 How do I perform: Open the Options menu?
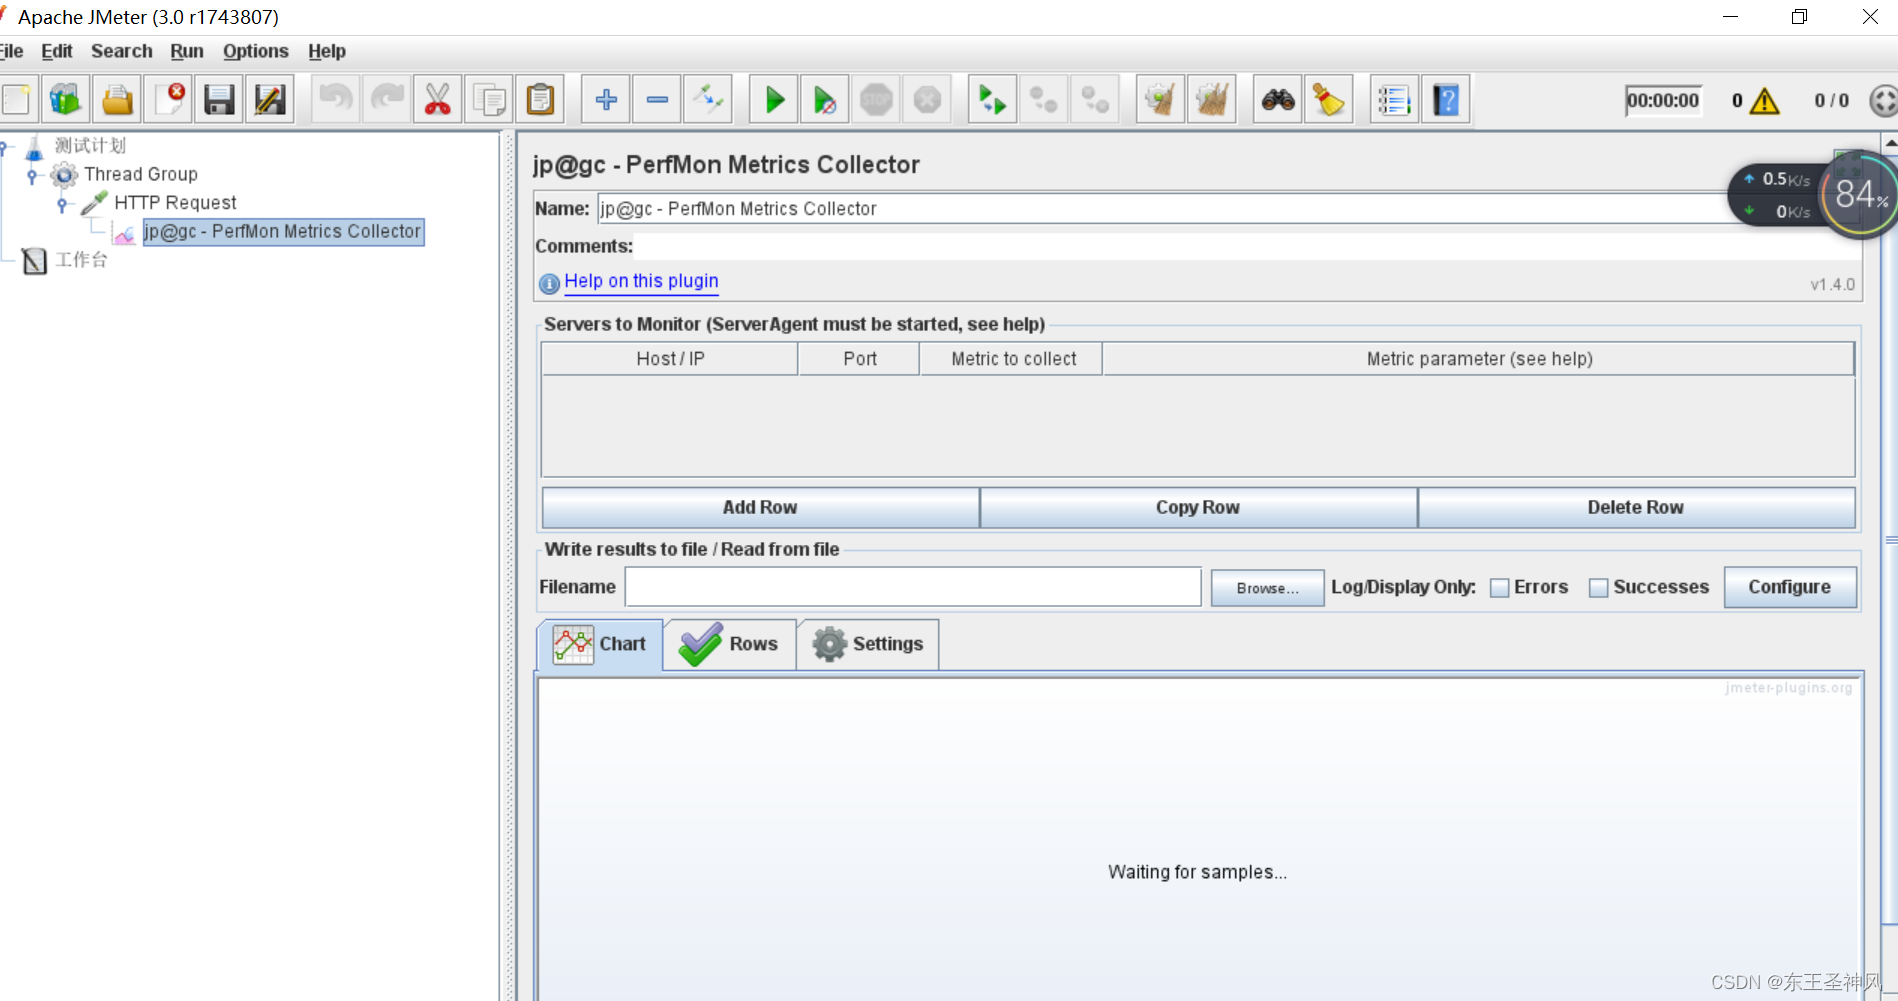click(x=255, y=51)
